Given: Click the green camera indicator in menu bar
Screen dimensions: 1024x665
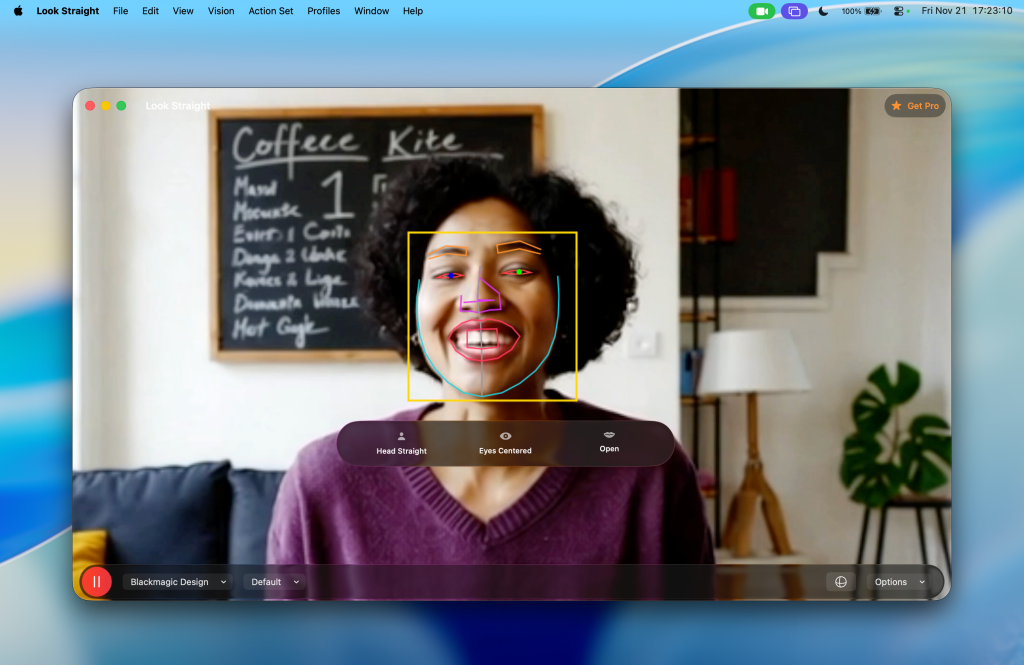Looking at the screenshot, I should 761,11.
